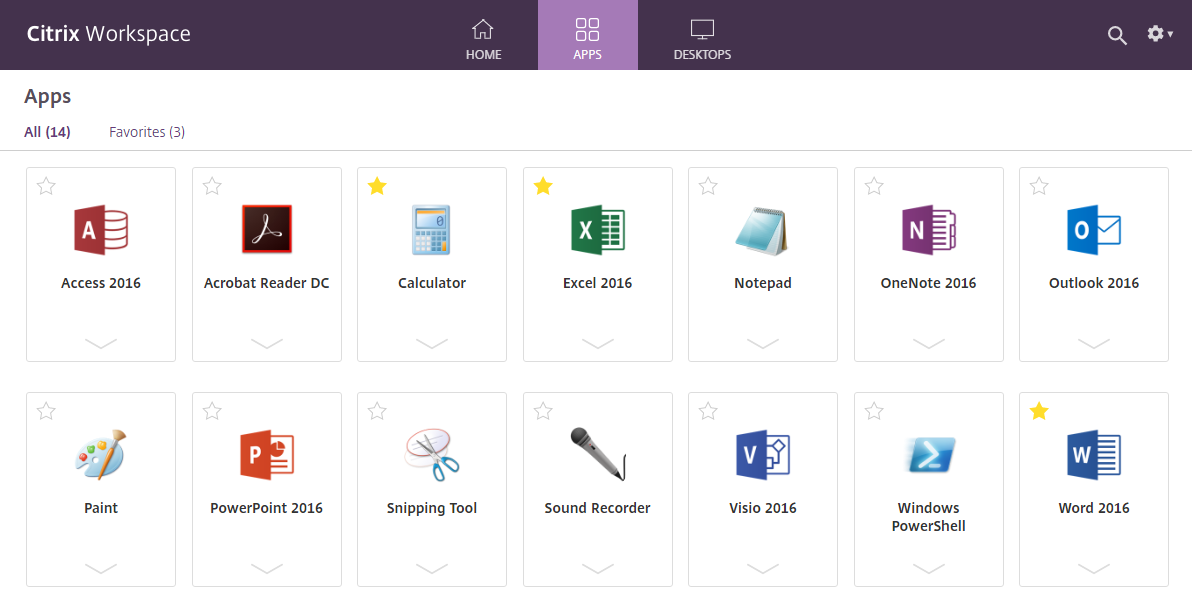Show Calculator details chevron

tap(432, 344)
